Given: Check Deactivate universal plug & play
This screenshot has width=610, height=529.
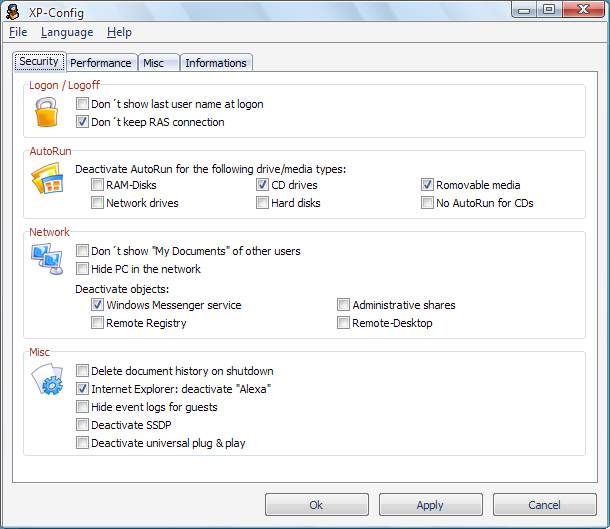Looking at the screenshot, I should click(x=83, y=443).
